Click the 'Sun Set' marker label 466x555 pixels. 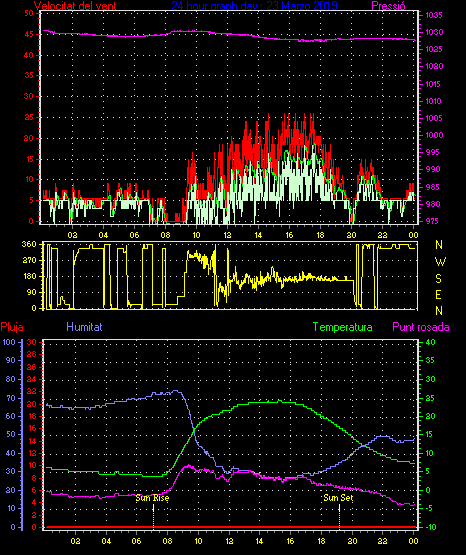[338, 498]
